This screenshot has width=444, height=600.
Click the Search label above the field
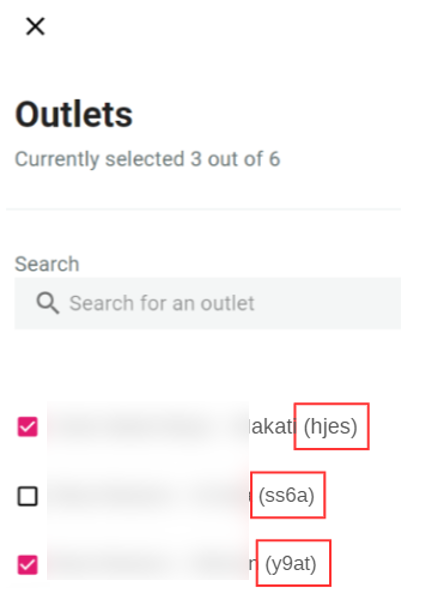(47, 264)
